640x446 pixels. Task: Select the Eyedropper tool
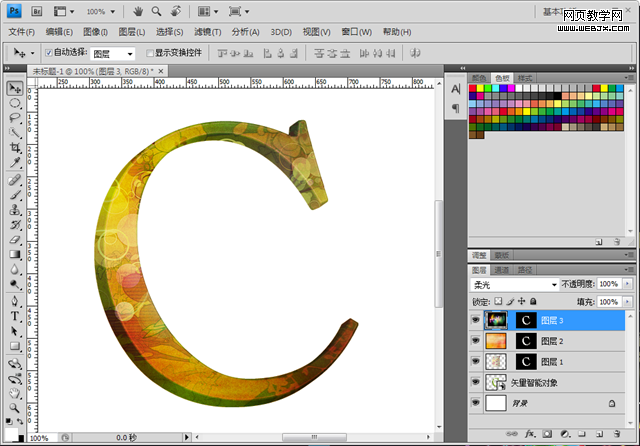(x=15, y=163)
